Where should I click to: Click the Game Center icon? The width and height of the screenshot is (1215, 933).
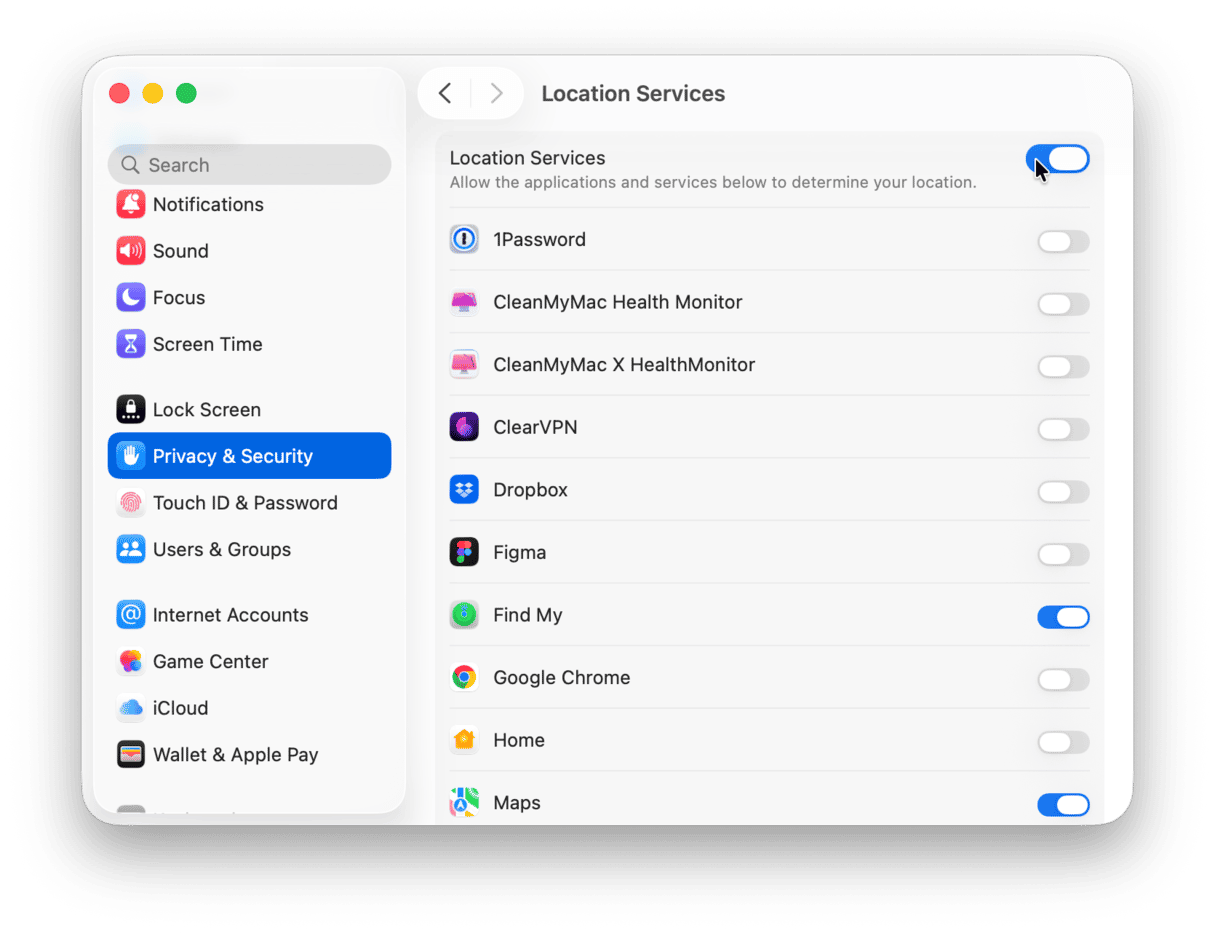pos(131,662)
